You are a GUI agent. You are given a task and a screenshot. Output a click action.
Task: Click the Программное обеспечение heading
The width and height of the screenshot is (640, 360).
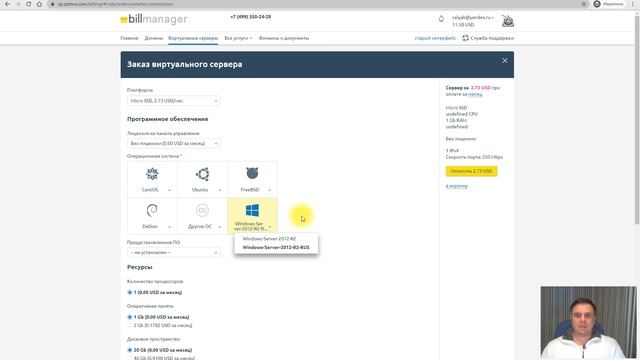pos(167,119)
